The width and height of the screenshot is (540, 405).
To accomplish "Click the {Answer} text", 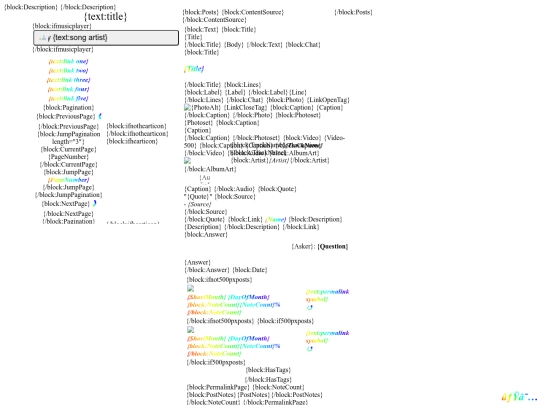I will coord(197,262).
